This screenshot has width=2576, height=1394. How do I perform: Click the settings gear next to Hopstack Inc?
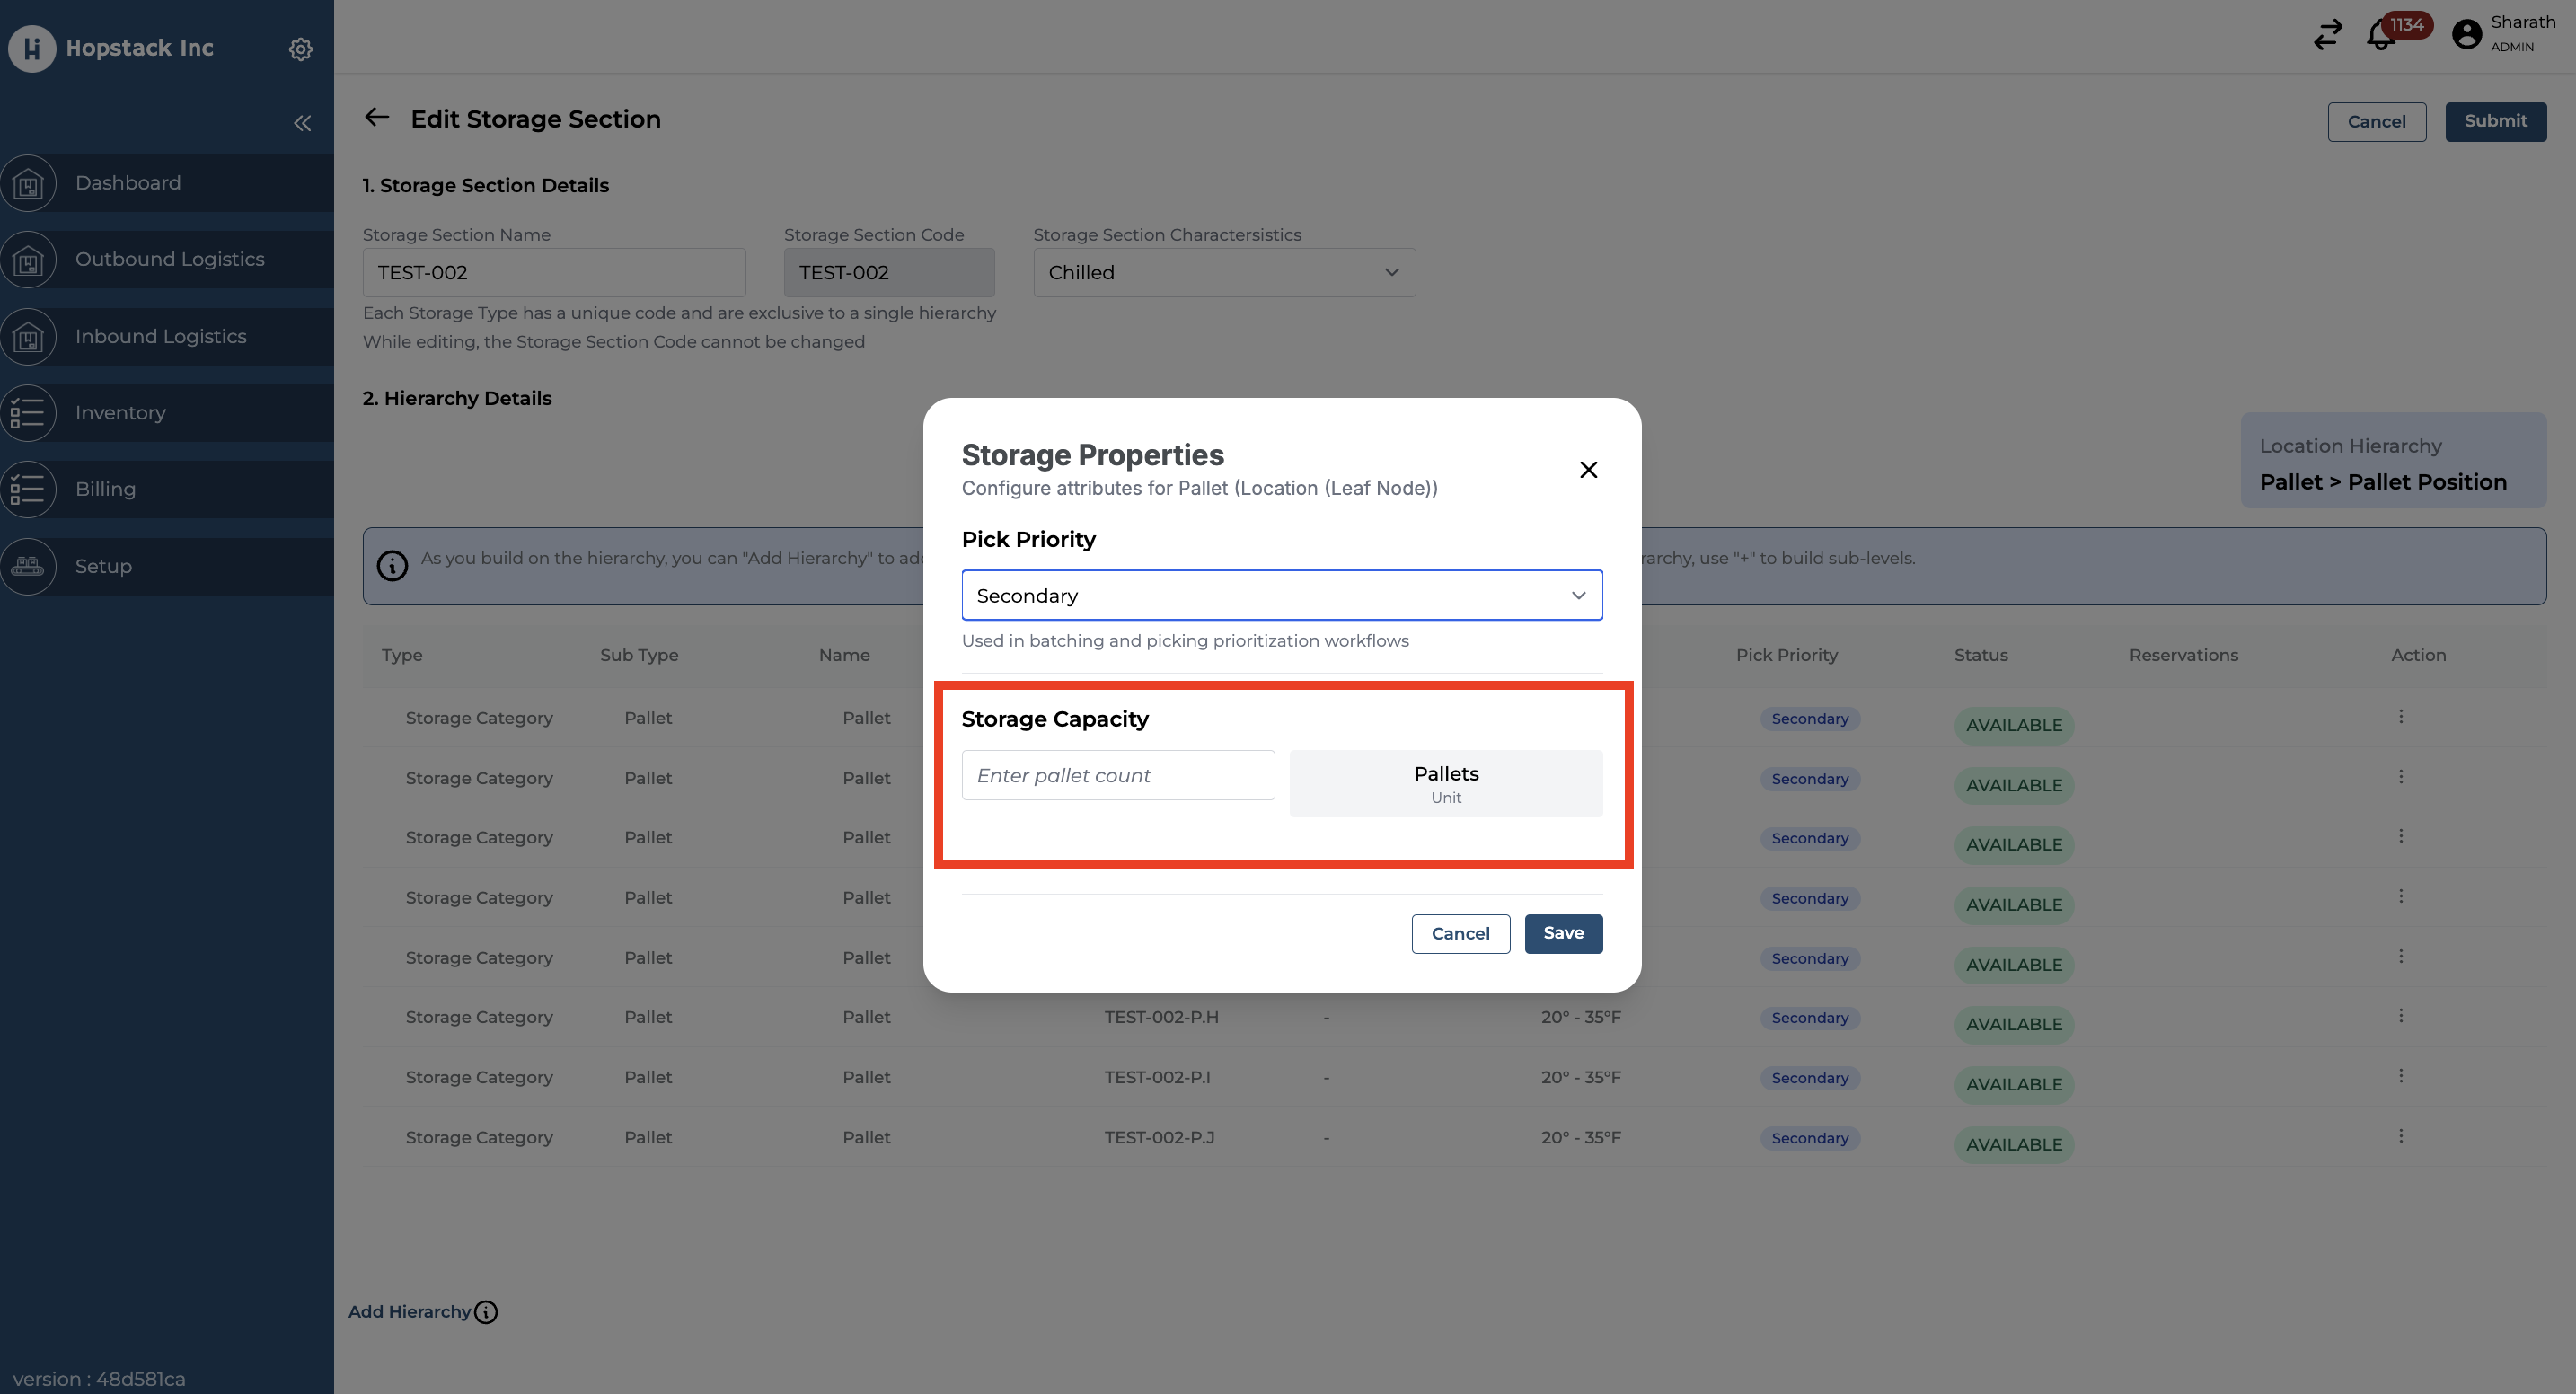[x=300, y=49]
